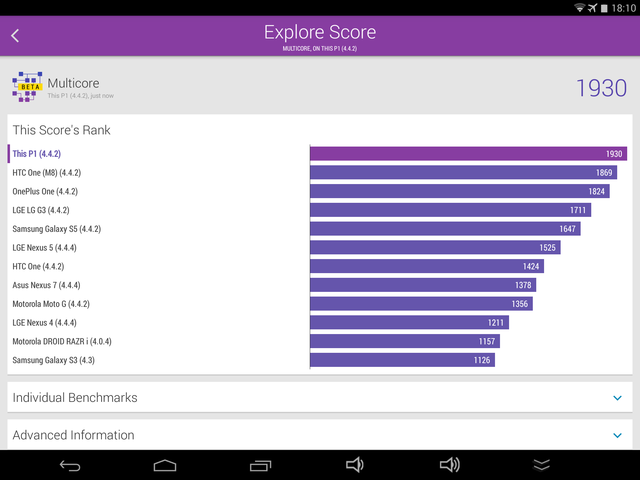Tap the Explore Score title
The width and height of the screenshot is (640, 480).
click(320, 32)
